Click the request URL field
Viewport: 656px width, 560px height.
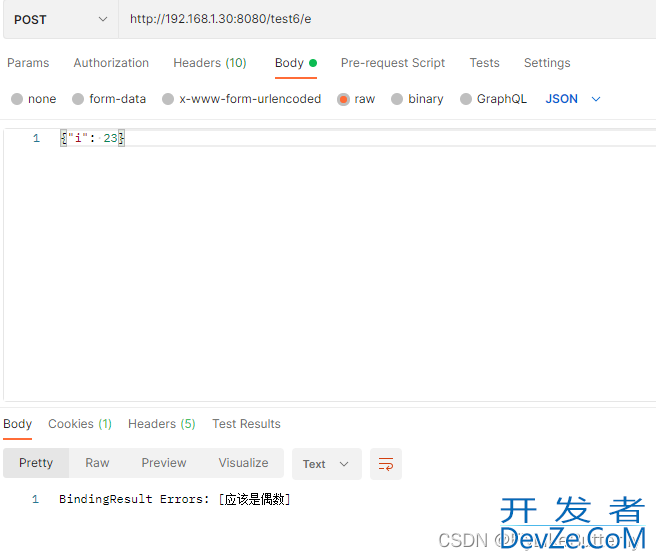click(x=387, y=19)
